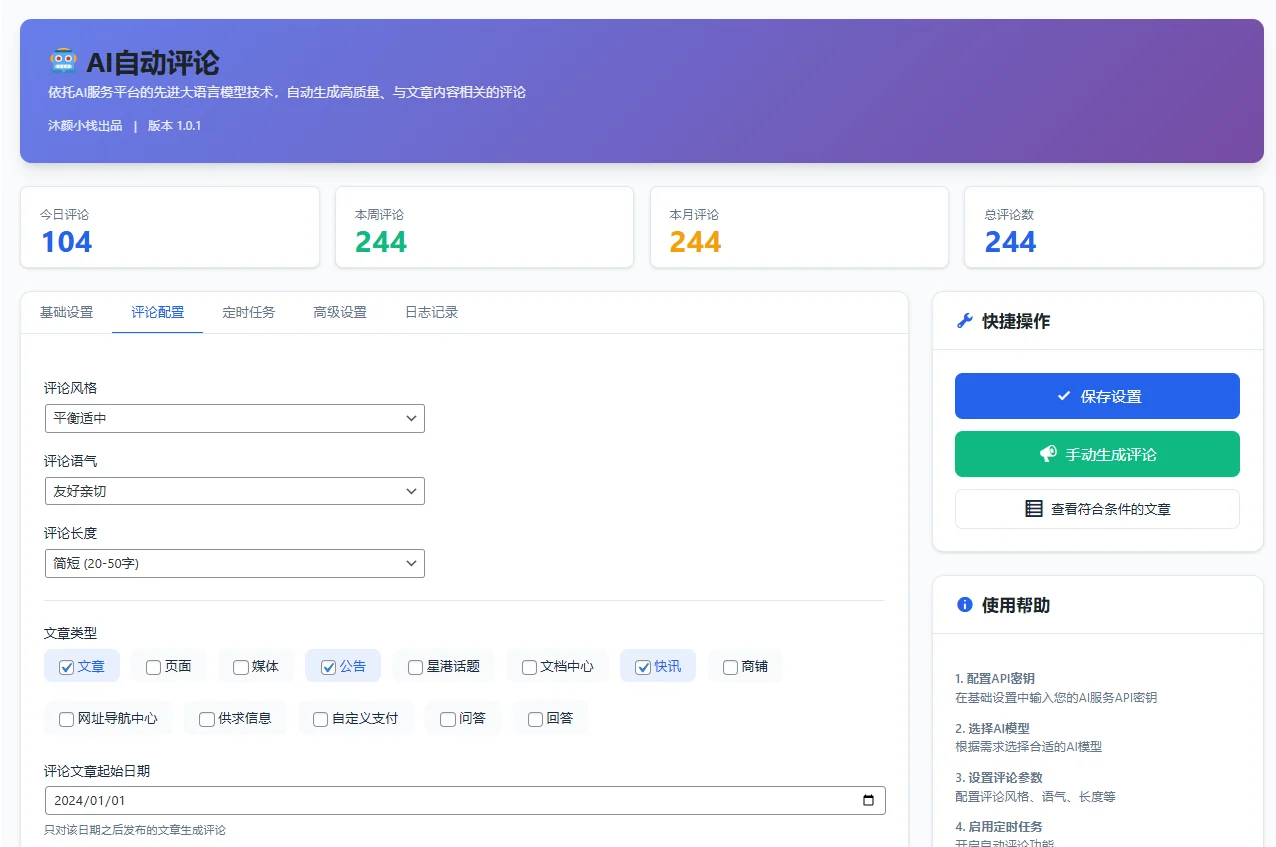Open the calendar icon in the date field

(869, 800)
